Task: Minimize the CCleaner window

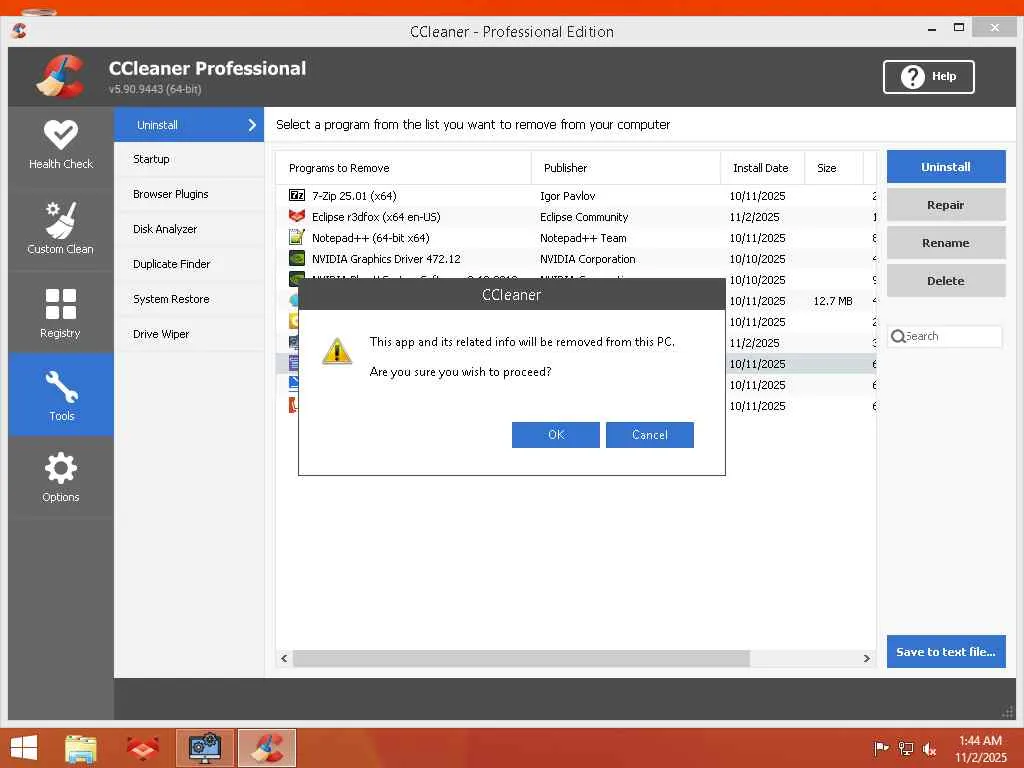Action: (x=932, y=29)
